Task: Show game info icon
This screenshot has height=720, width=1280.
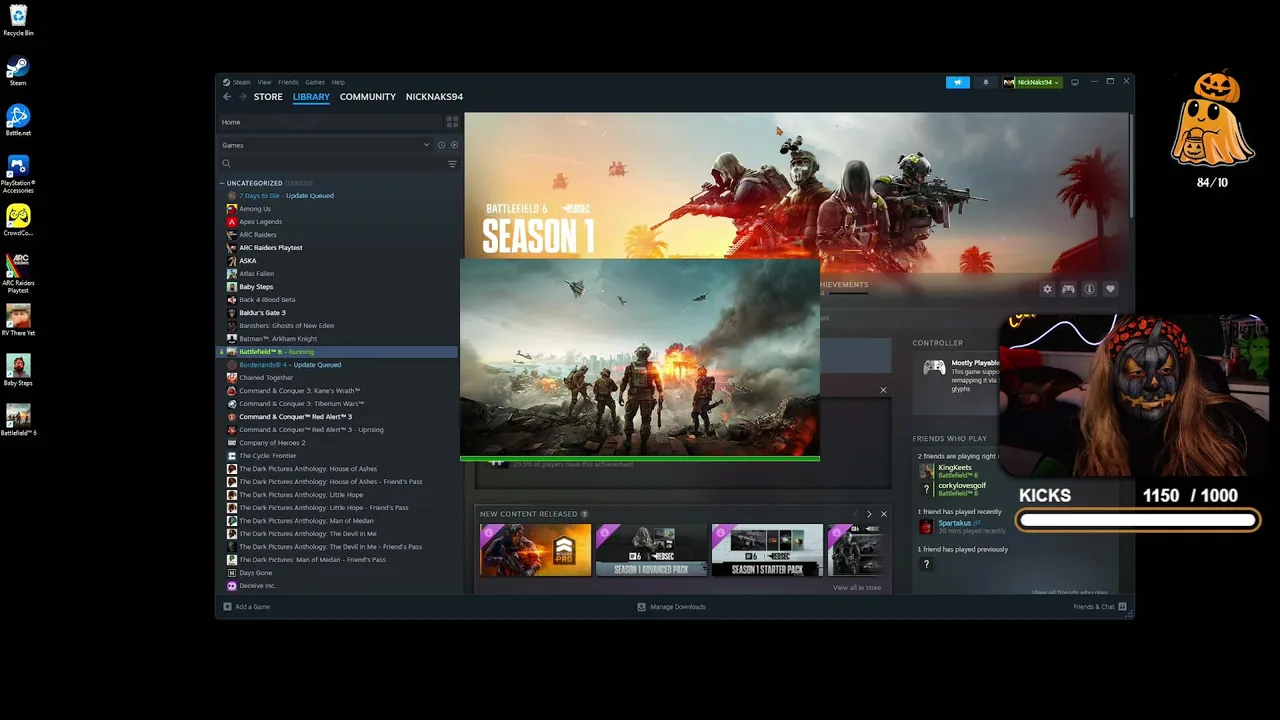Action: tap(1089, 289)
